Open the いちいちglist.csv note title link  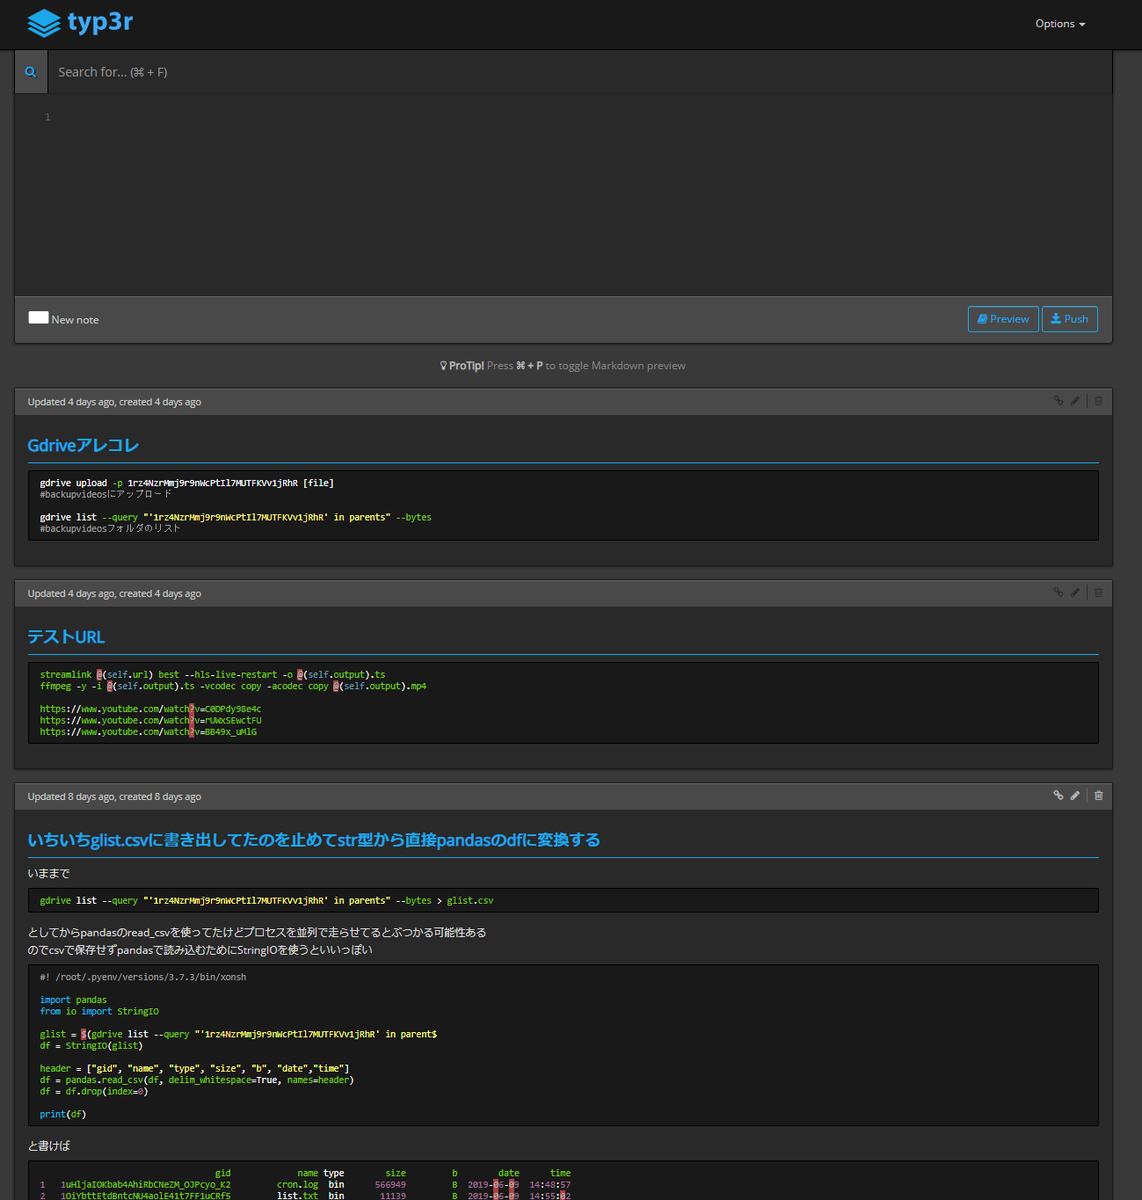tap(314, 840)
